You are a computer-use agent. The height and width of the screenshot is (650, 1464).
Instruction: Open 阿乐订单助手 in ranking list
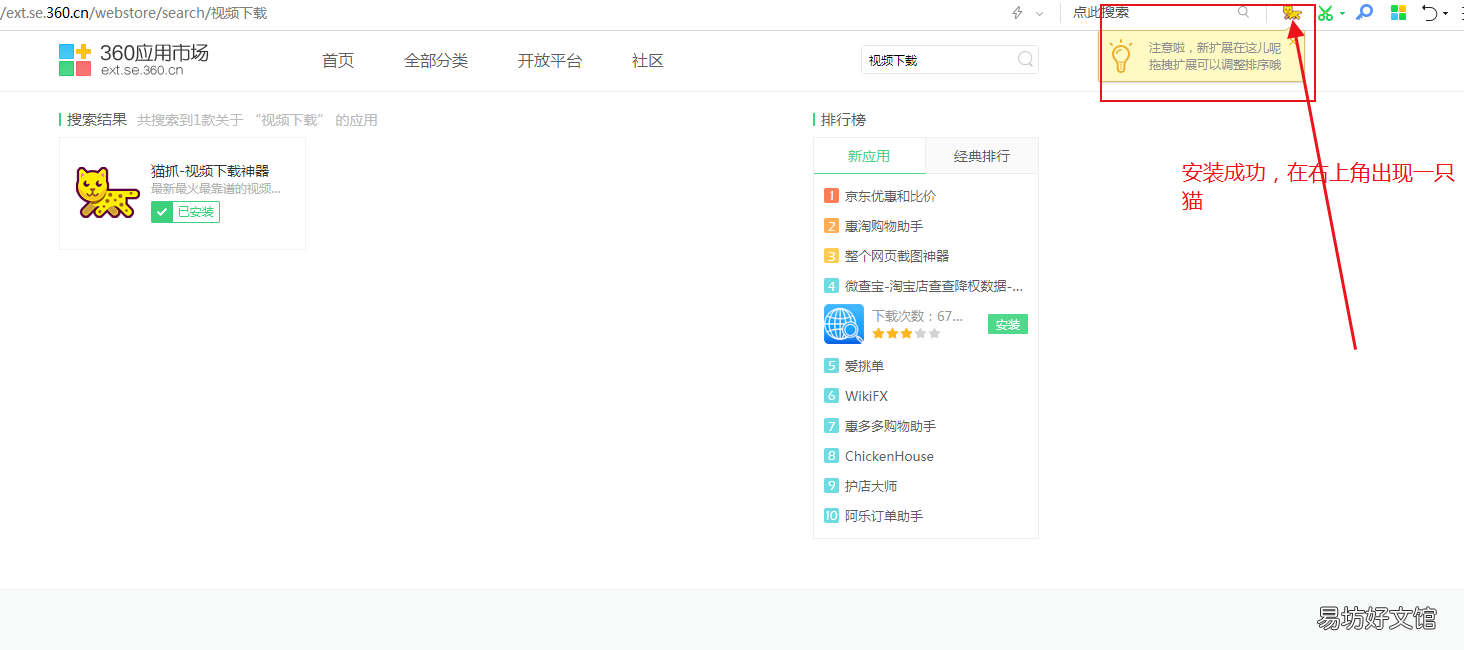[884, 516]
